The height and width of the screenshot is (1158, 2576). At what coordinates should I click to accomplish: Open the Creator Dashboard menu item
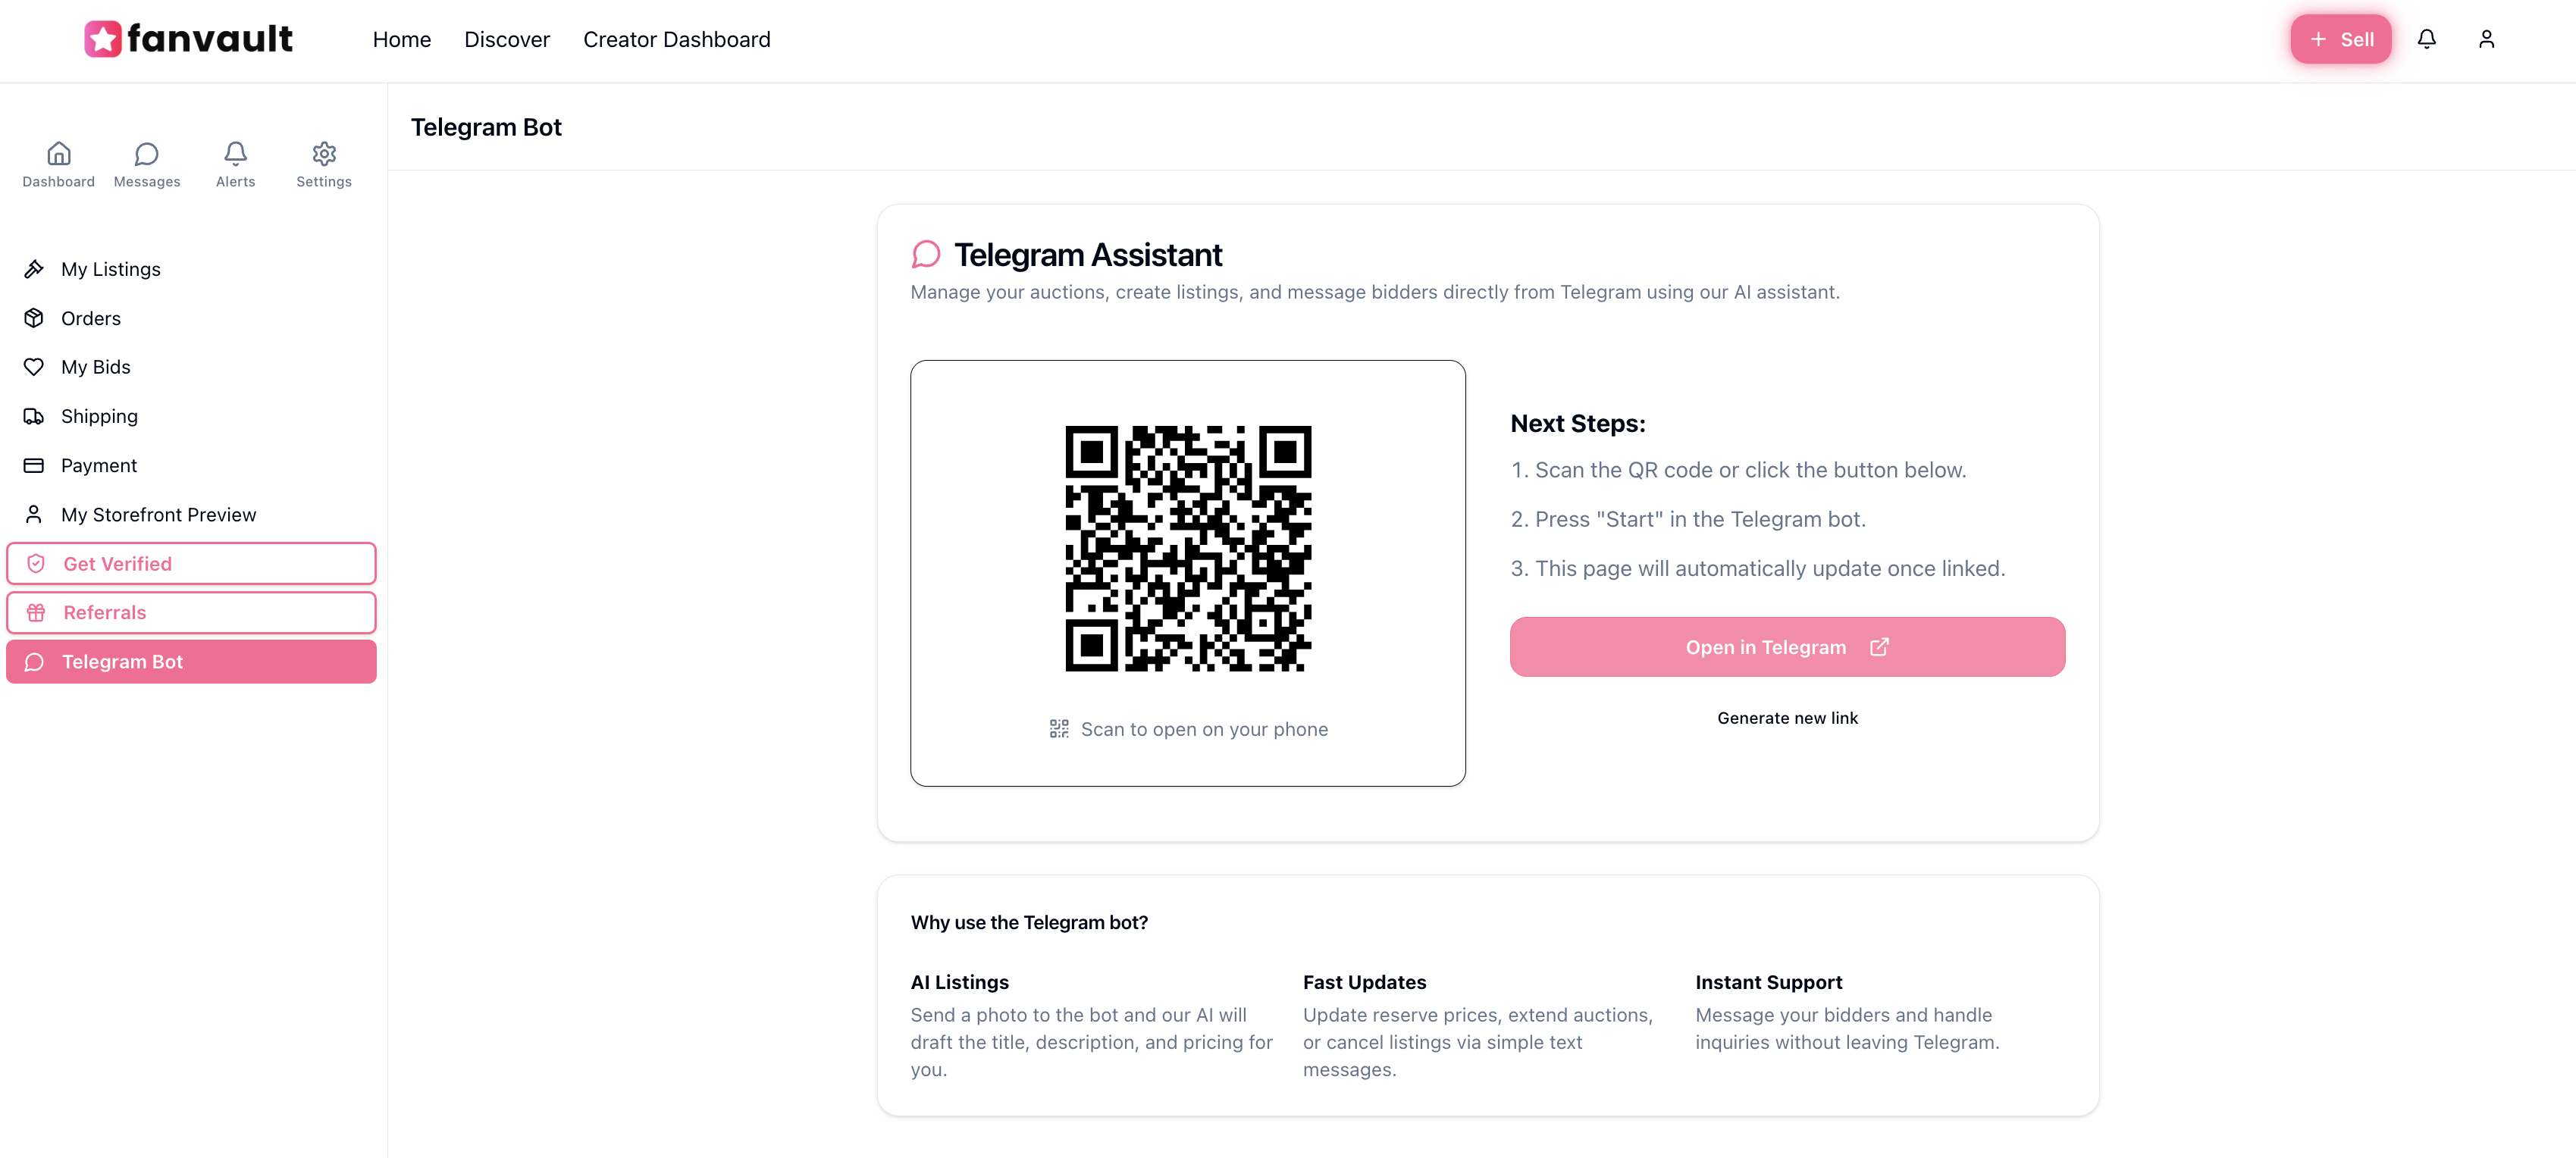tap(677, 39)
